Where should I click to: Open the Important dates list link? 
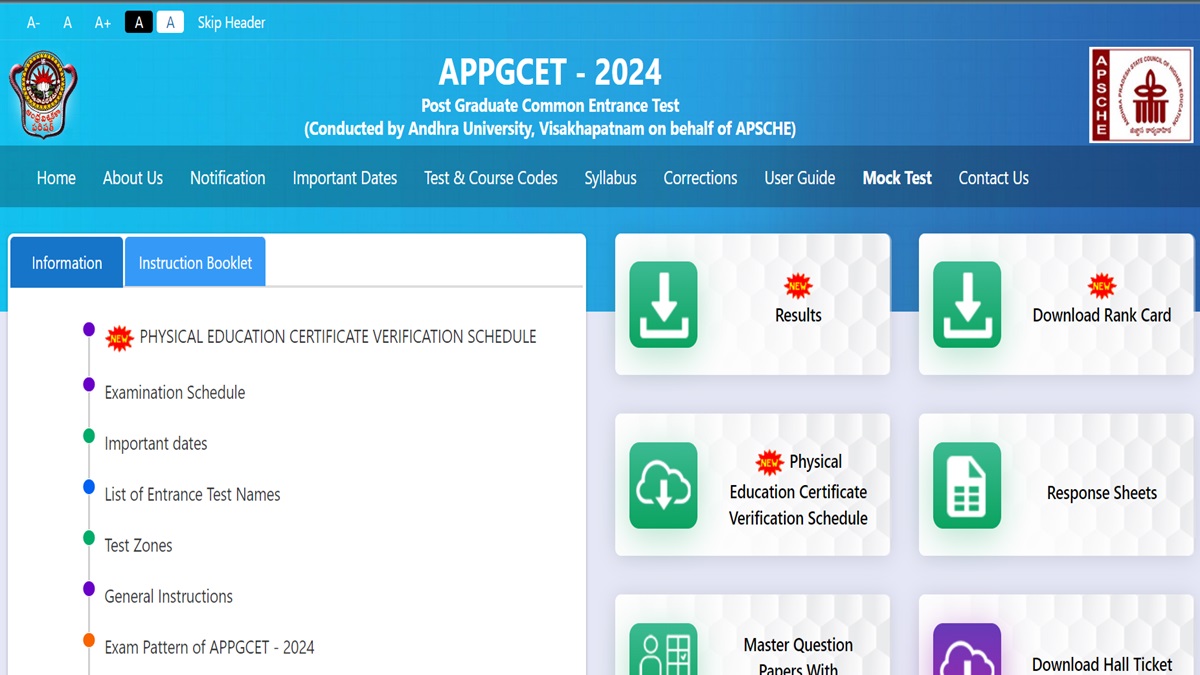tap(156, 444)
